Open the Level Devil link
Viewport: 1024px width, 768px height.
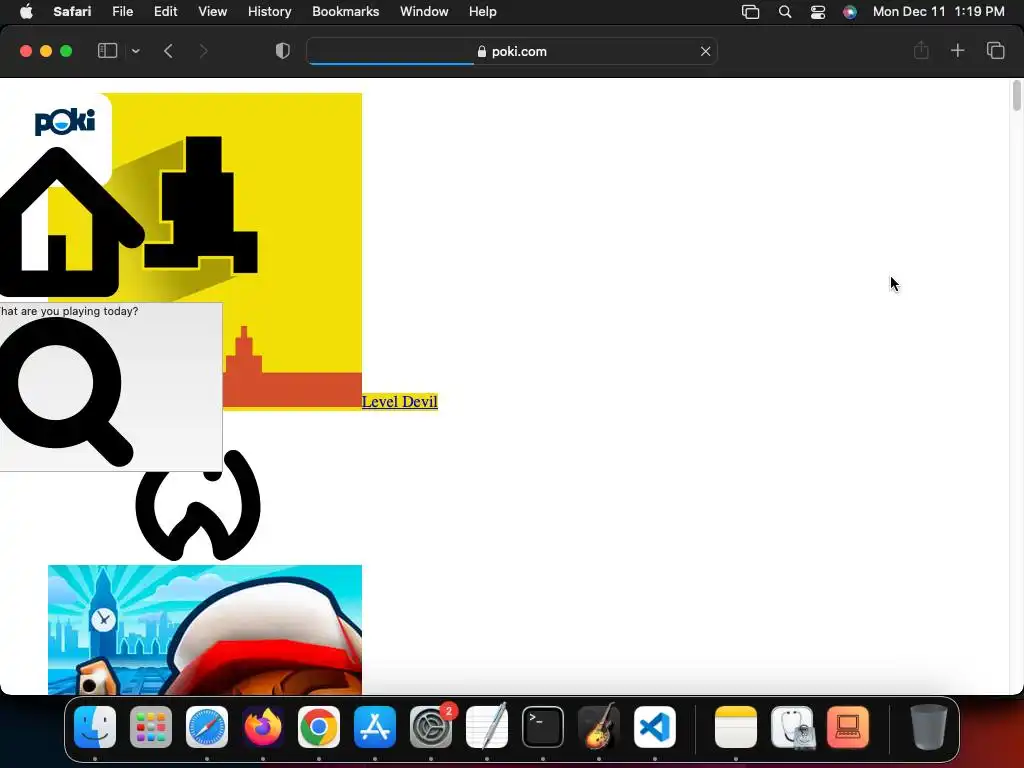[x=400, y=402]
